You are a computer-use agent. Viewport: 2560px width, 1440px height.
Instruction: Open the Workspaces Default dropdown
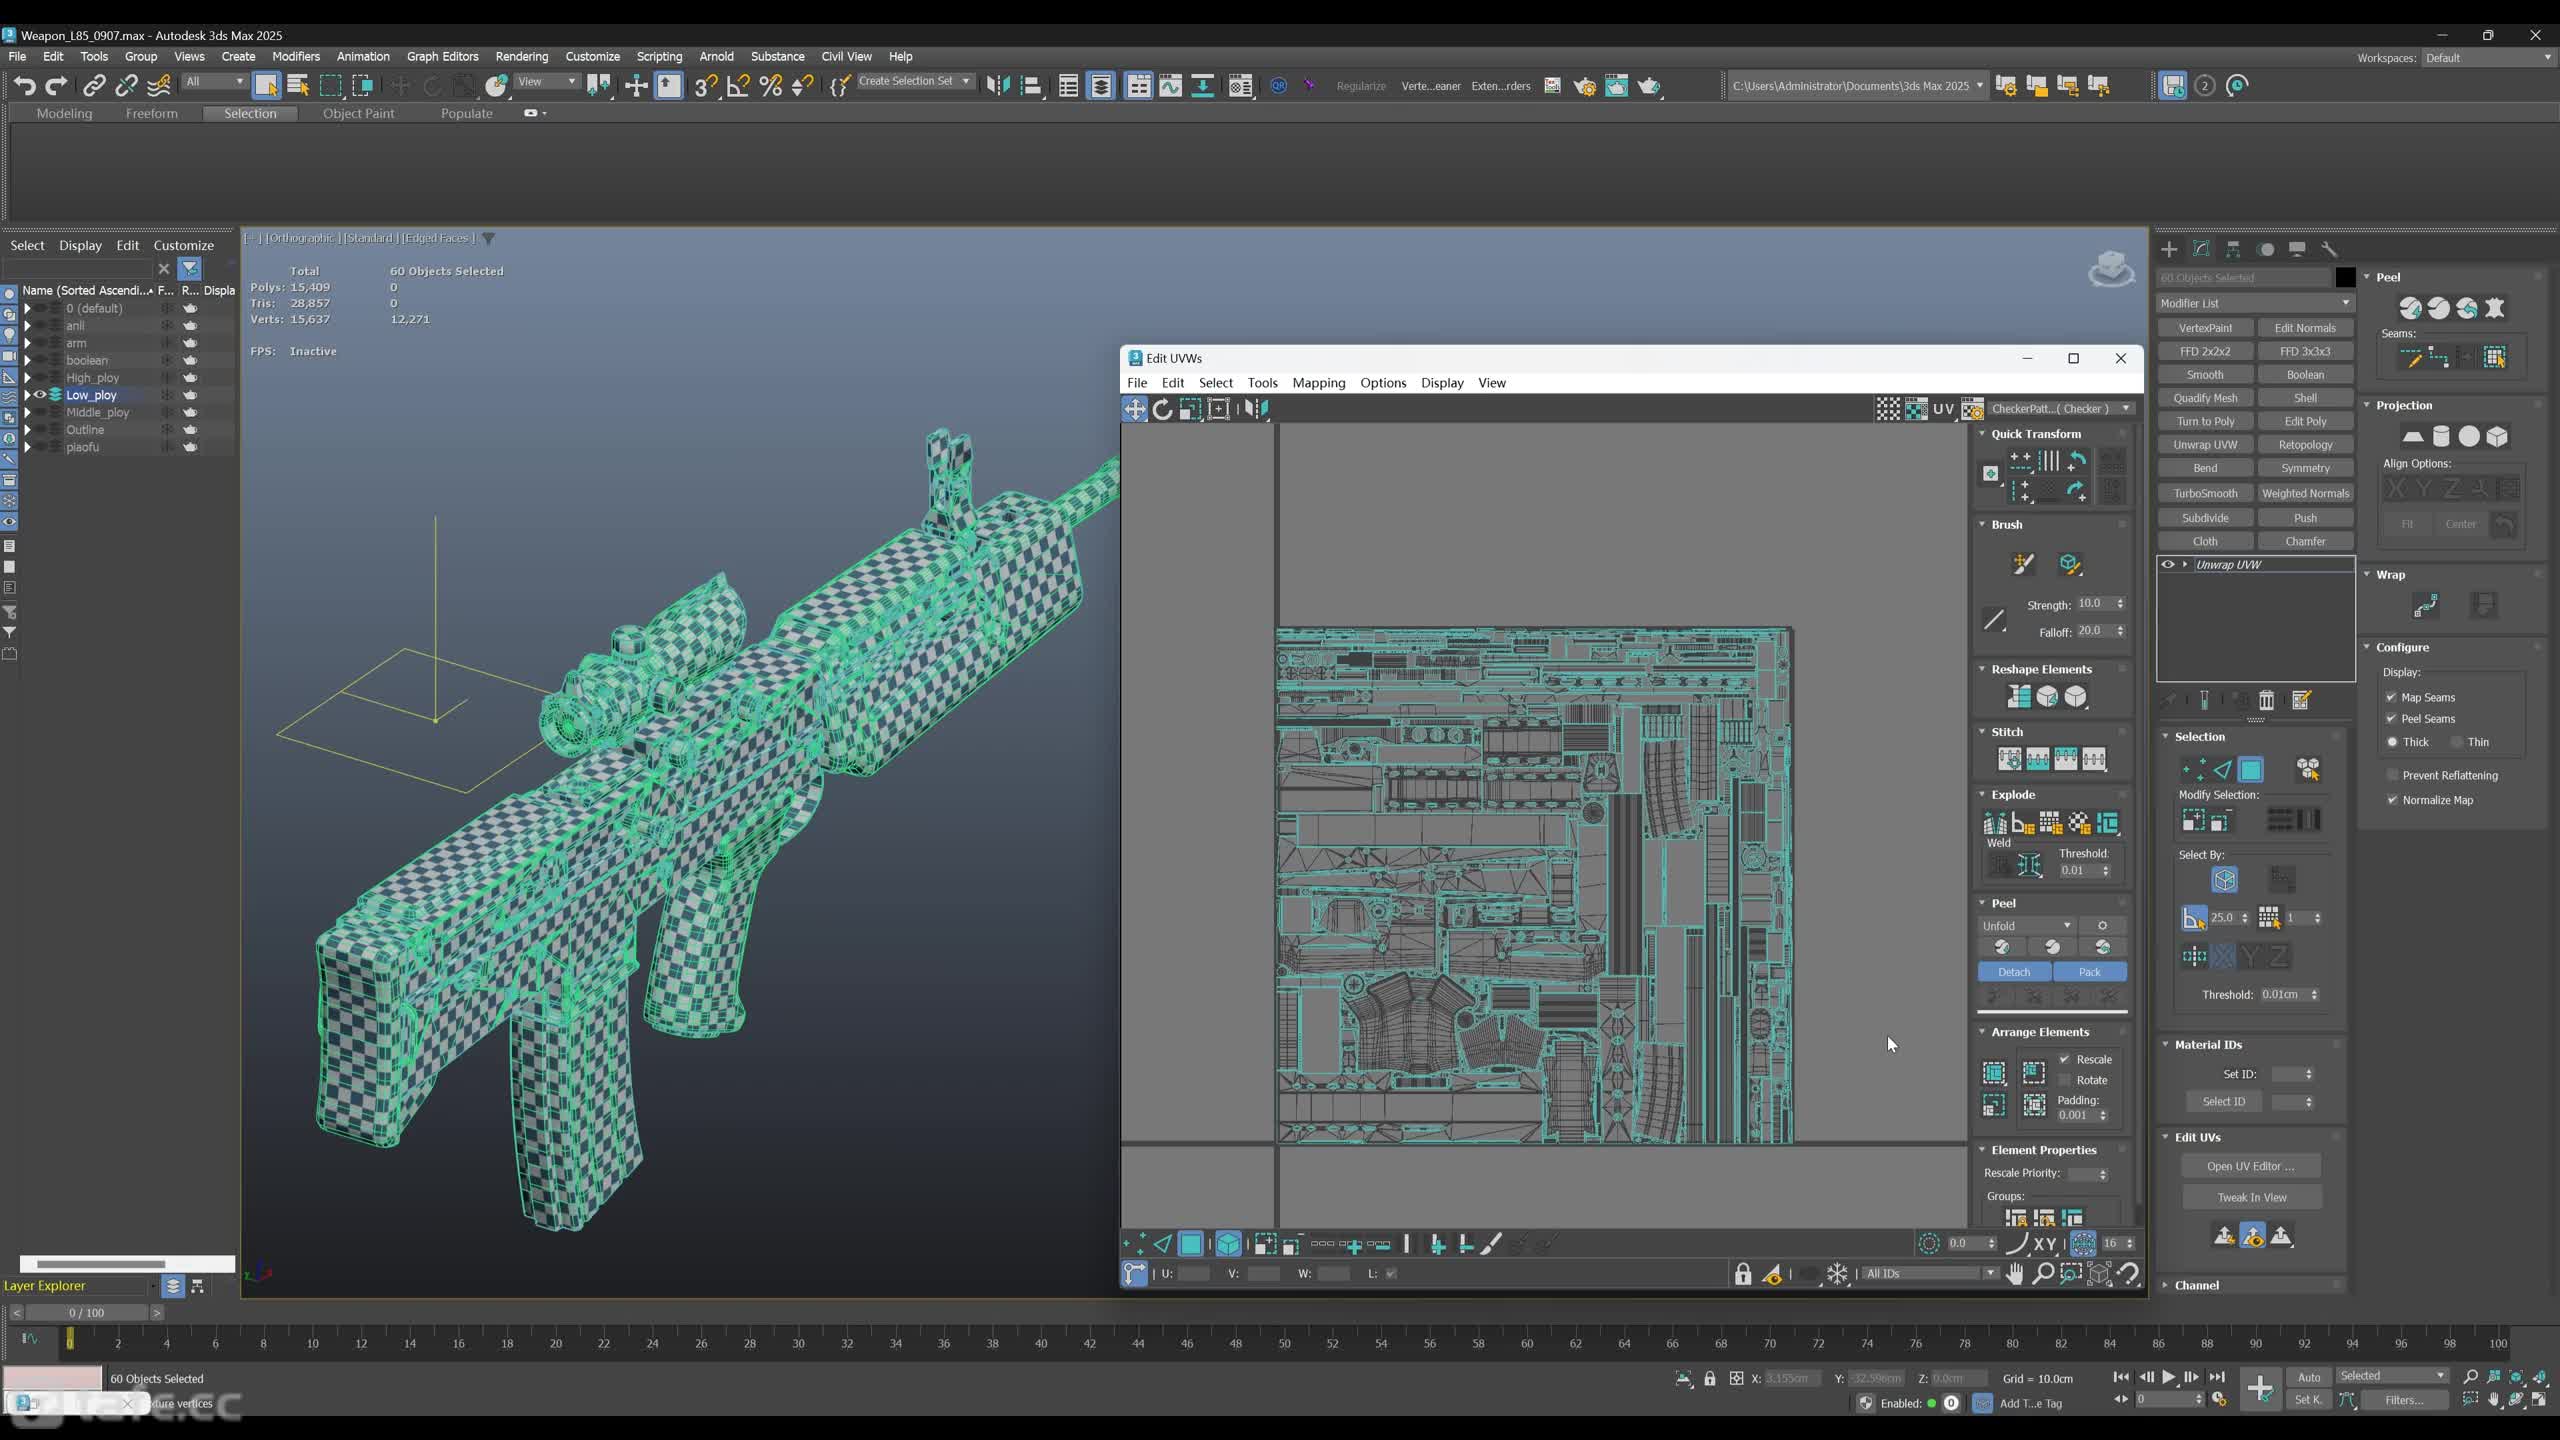[x=2489, y=58]
